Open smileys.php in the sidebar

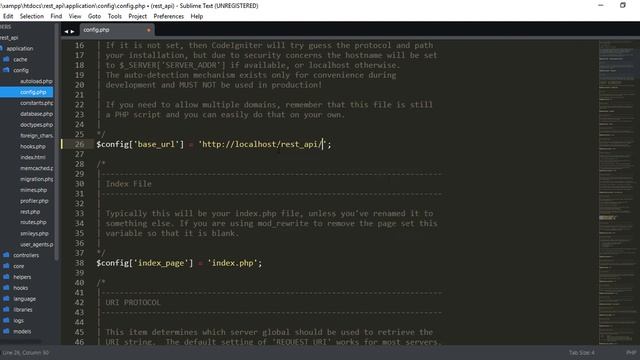[x=34, y=233]
